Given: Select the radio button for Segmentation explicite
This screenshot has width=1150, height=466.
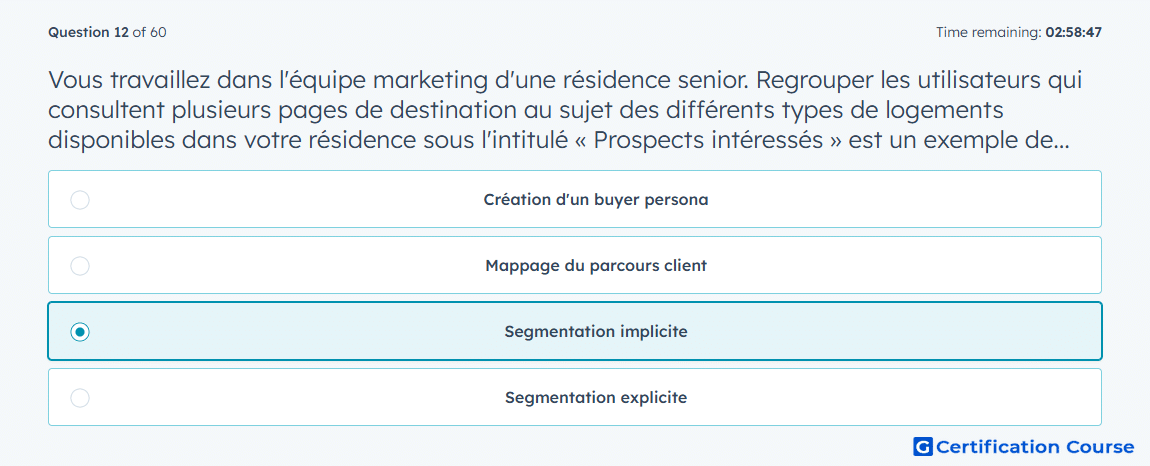Looking at the screenshot, I should 80,398.
